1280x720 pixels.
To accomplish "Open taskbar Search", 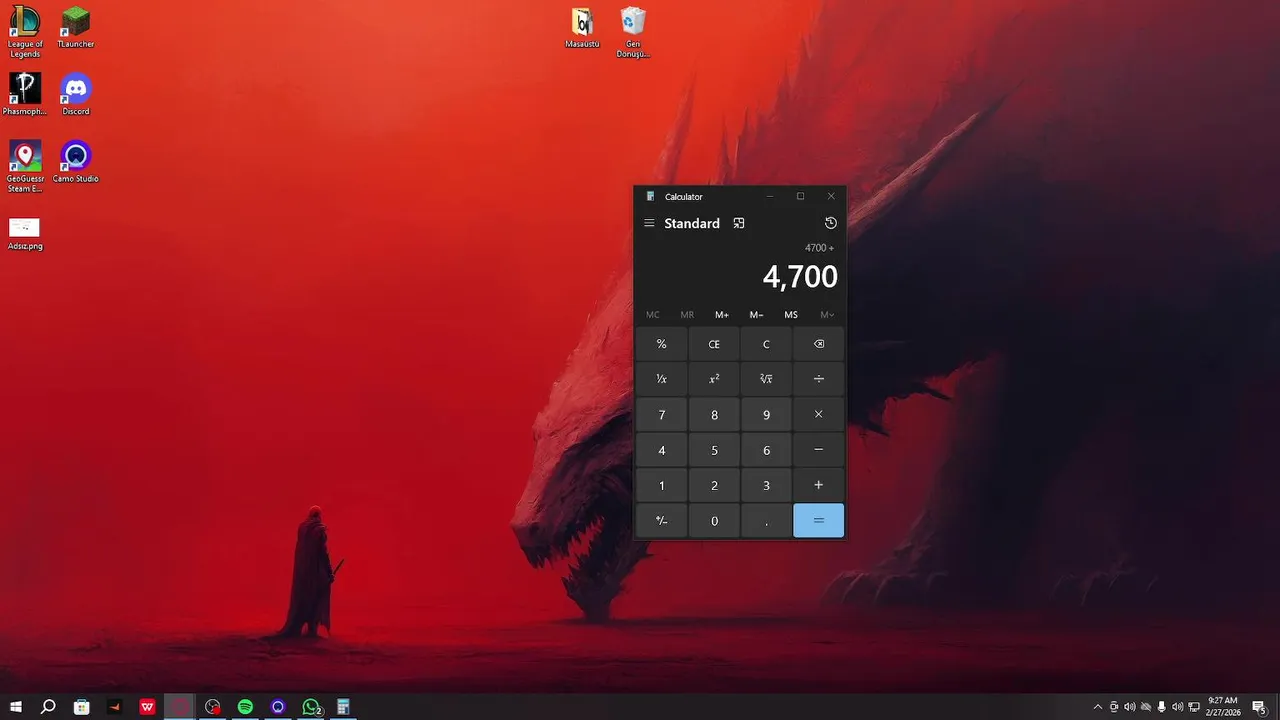I will [x=48, y=707].
